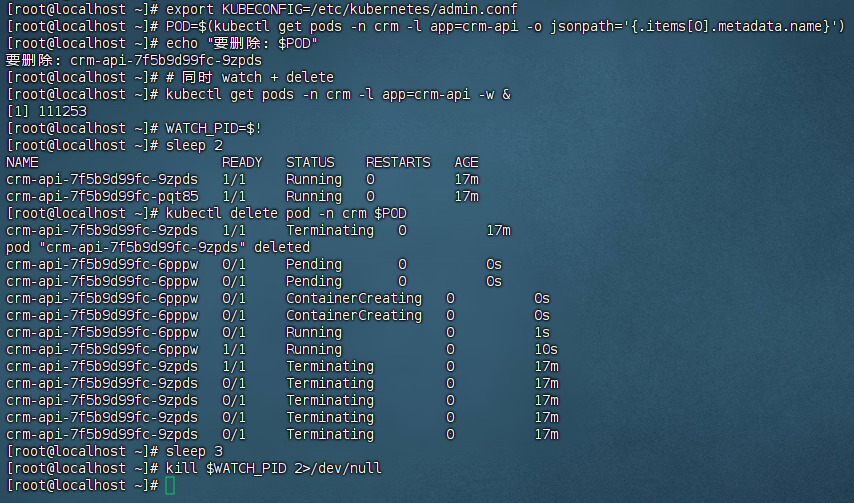854x503 pixels.
Task: Click the sleep 2 command
Action: coord(194,145)
